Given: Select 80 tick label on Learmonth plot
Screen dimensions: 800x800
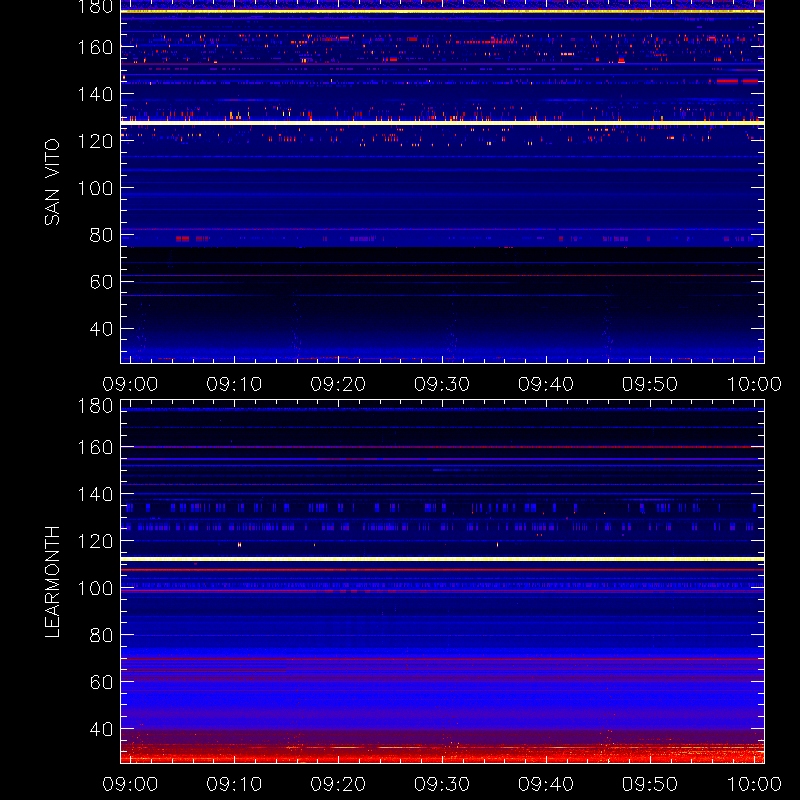Looking at the screenshot, I should 101,635.
